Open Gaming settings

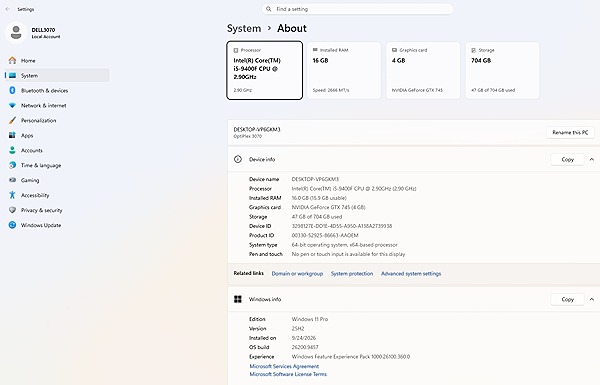click(57, 180)
